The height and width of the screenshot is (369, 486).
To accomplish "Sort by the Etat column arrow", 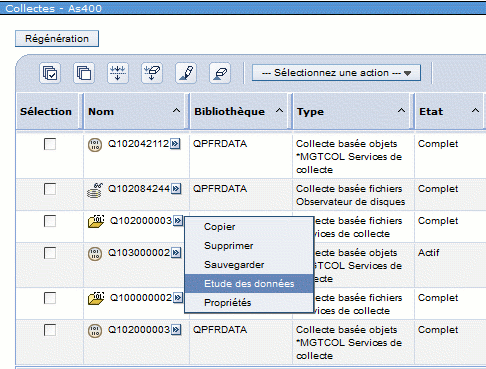I will [475, 111].
